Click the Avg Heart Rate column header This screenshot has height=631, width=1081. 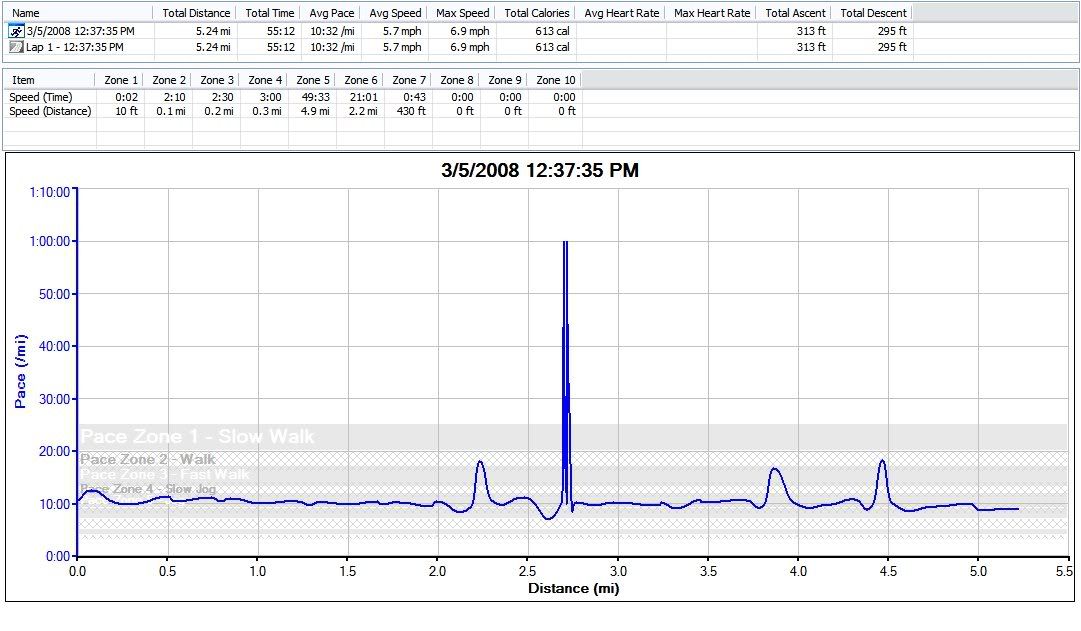tap(621, 13)
